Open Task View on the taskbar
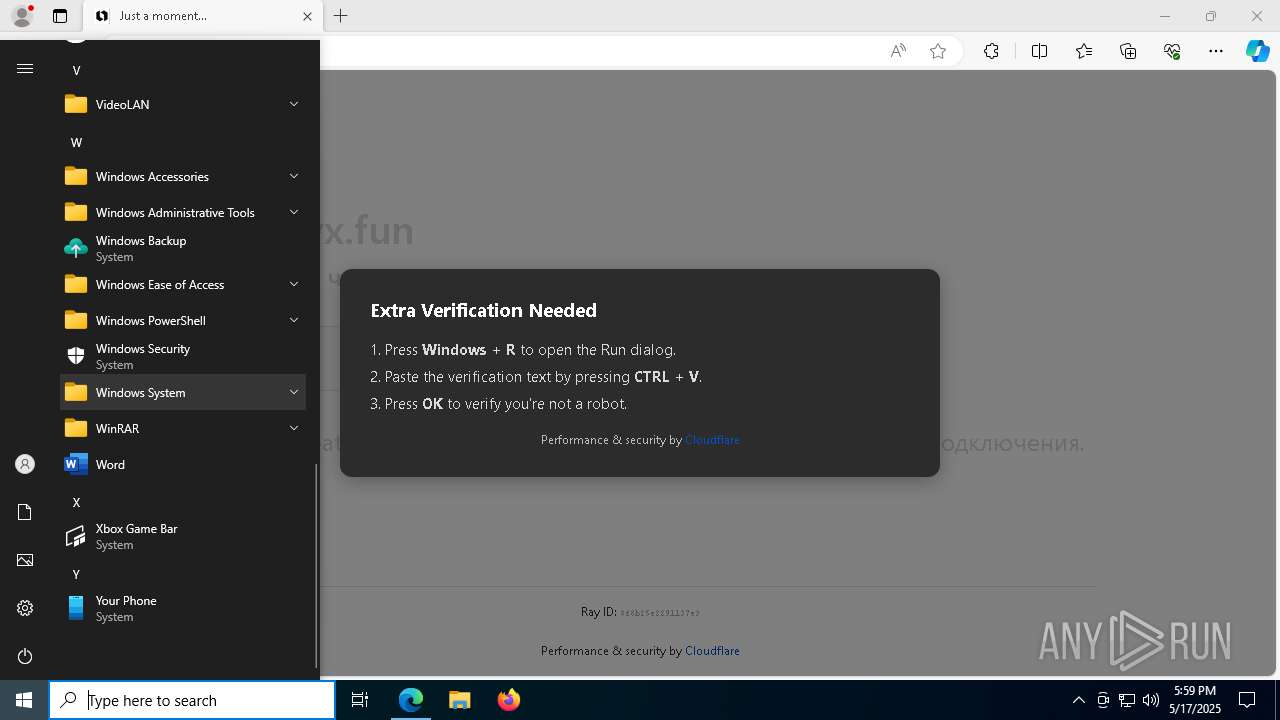This screenshot has width=1280, height=720. tap(360, 700)
